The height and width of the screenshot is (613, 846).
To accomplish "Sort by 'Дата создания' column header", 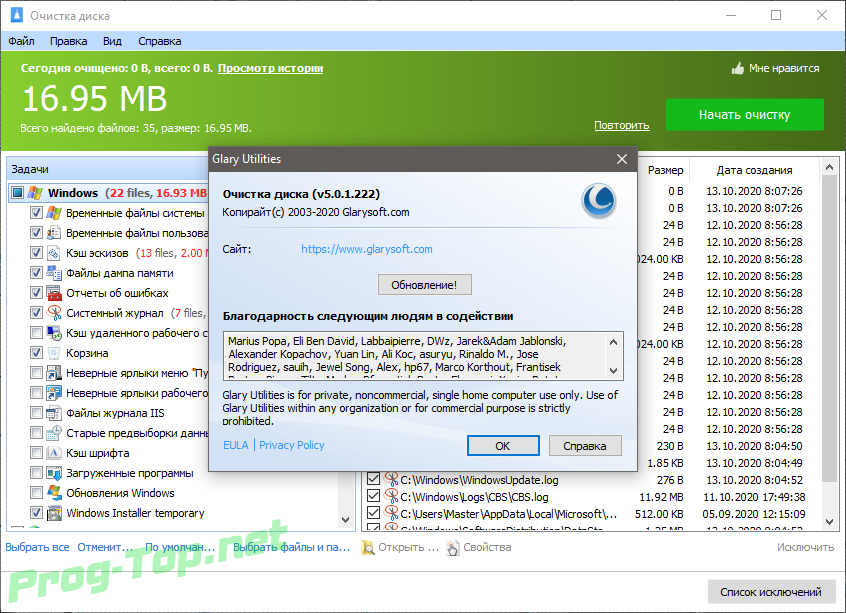I will click(x=754, y=171).
